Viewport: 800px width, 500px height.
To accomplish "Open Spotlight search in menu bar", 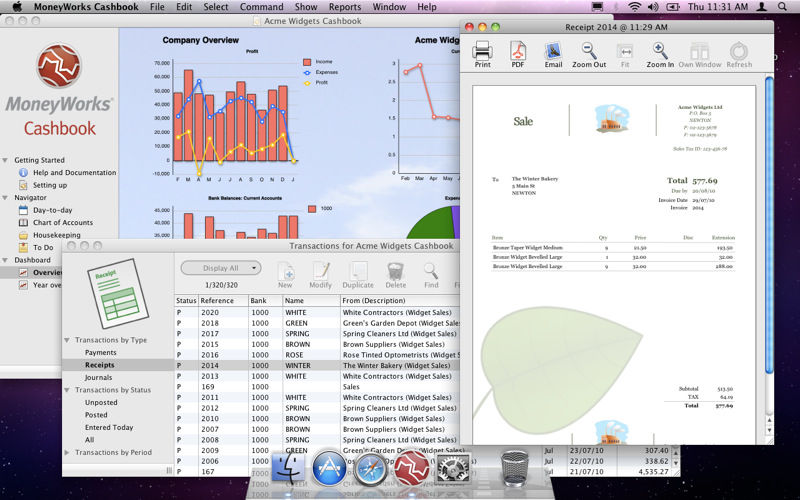I will click(782, 7).
